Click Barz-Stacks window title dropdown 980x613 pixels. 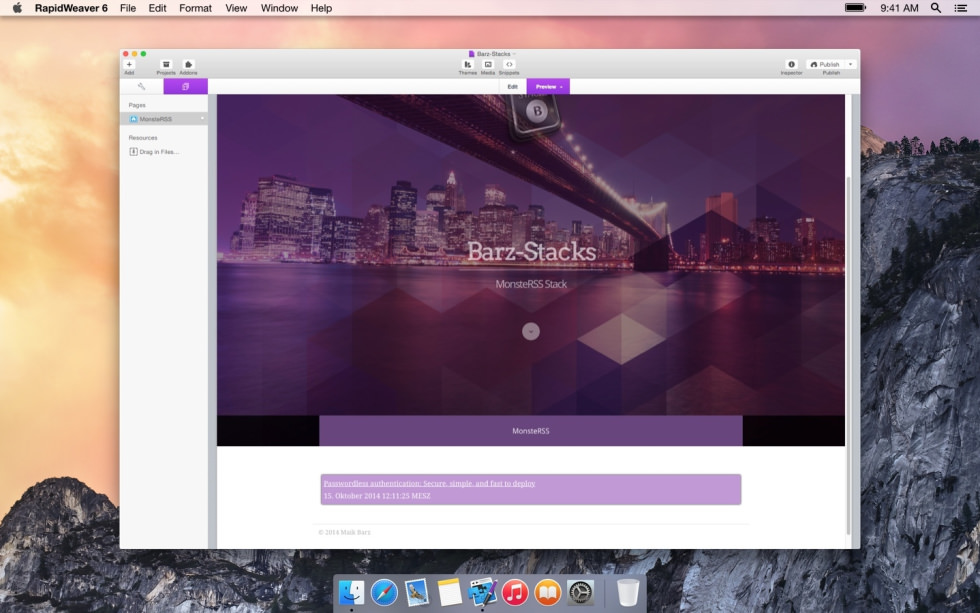point(492,54)
